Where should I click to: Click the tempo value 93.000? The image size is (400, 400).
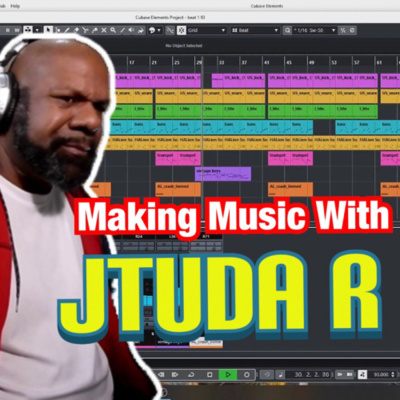(381, 375)
